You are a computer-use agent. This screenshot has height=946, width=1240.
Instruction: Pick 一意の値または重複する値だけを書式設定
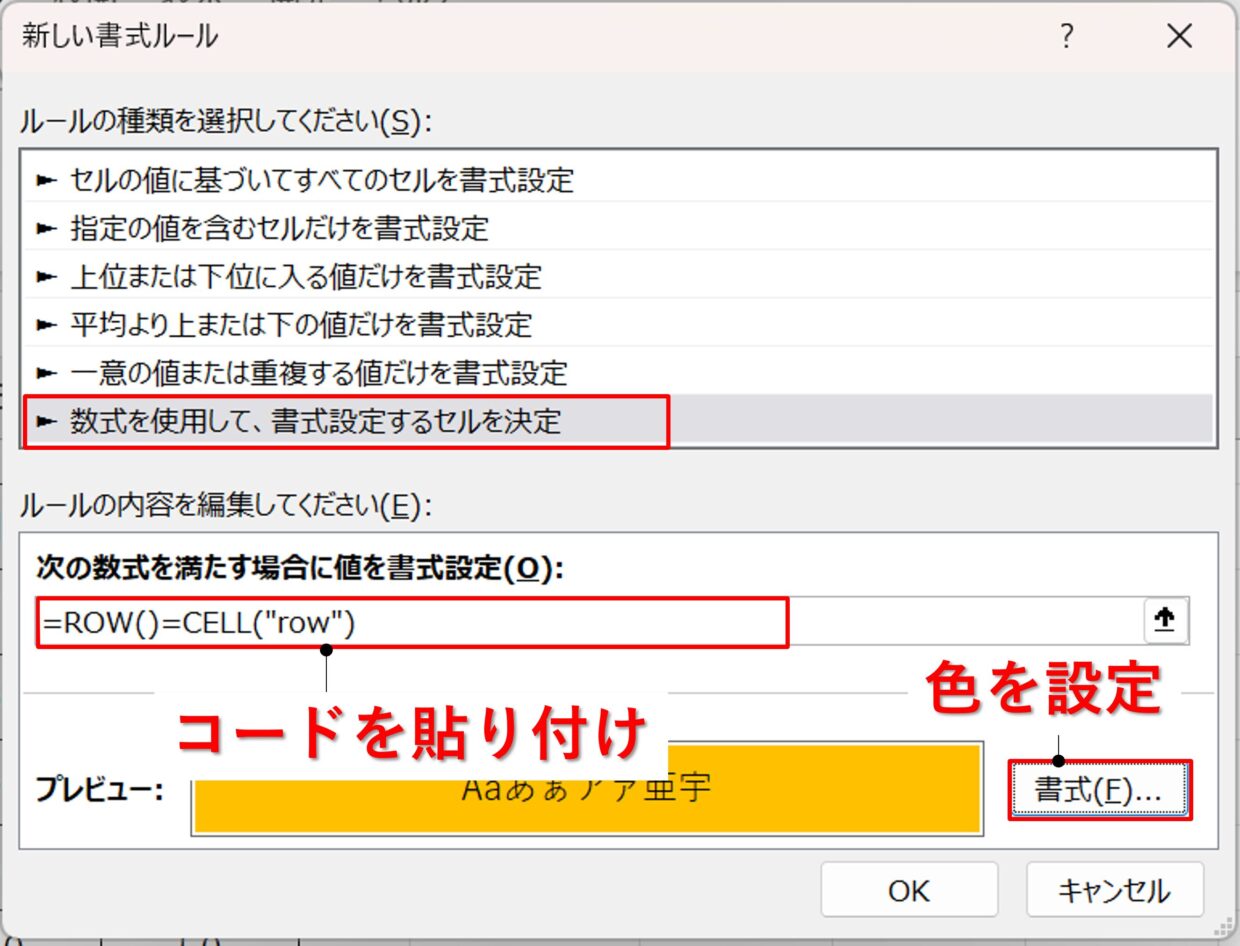coord(618,372)
